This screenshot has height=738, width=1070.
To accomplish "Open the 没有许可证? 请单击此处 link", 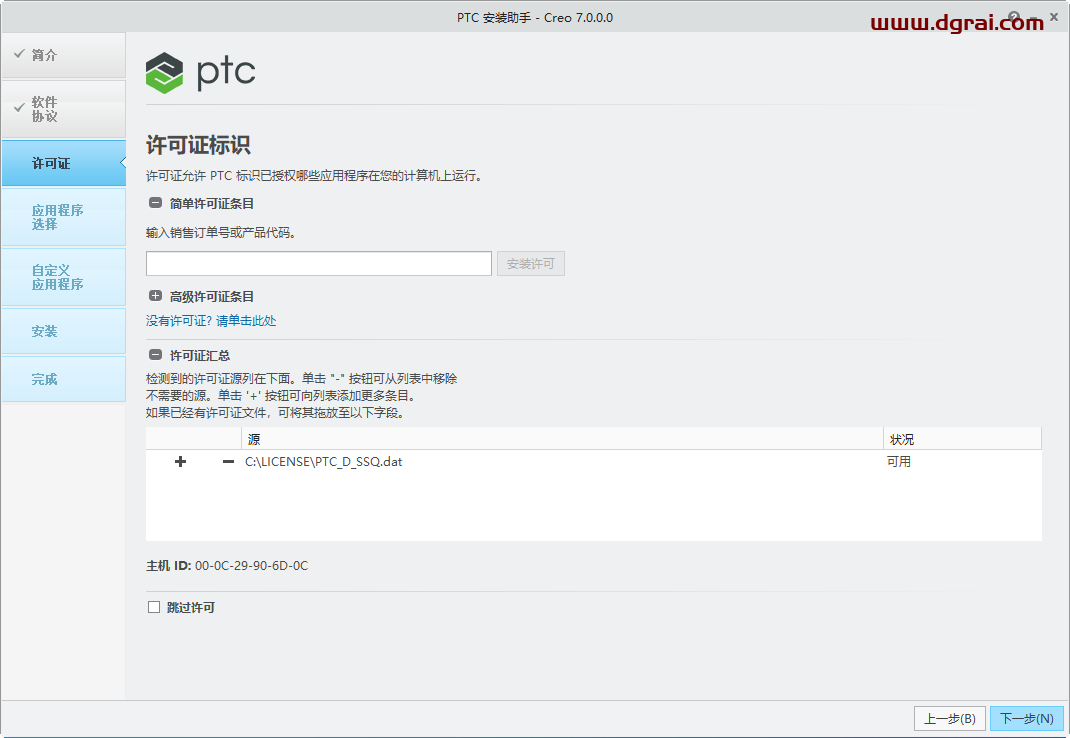I will pos(211,321).
